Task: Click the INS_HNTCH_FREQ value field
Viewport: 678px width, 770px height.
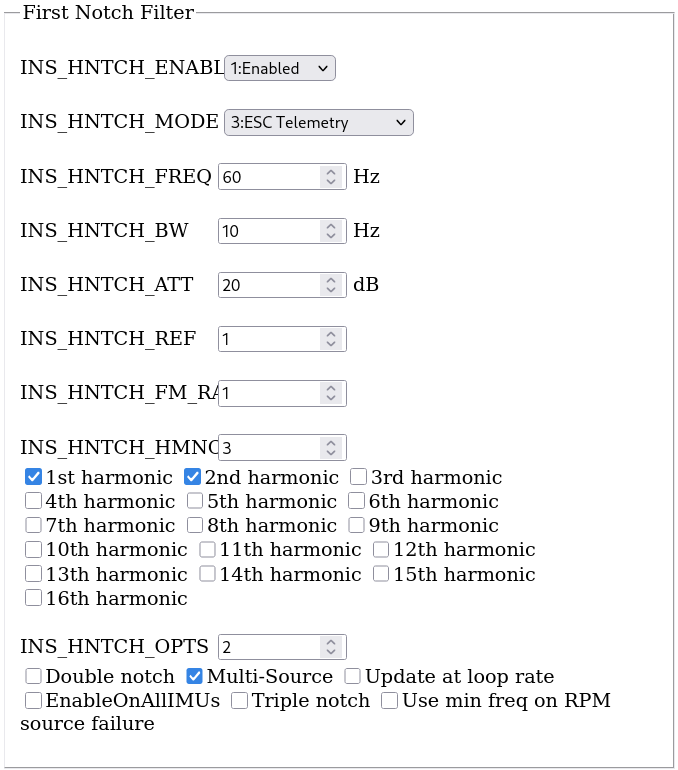Action: pyautogui.click(x=268, y=177)
